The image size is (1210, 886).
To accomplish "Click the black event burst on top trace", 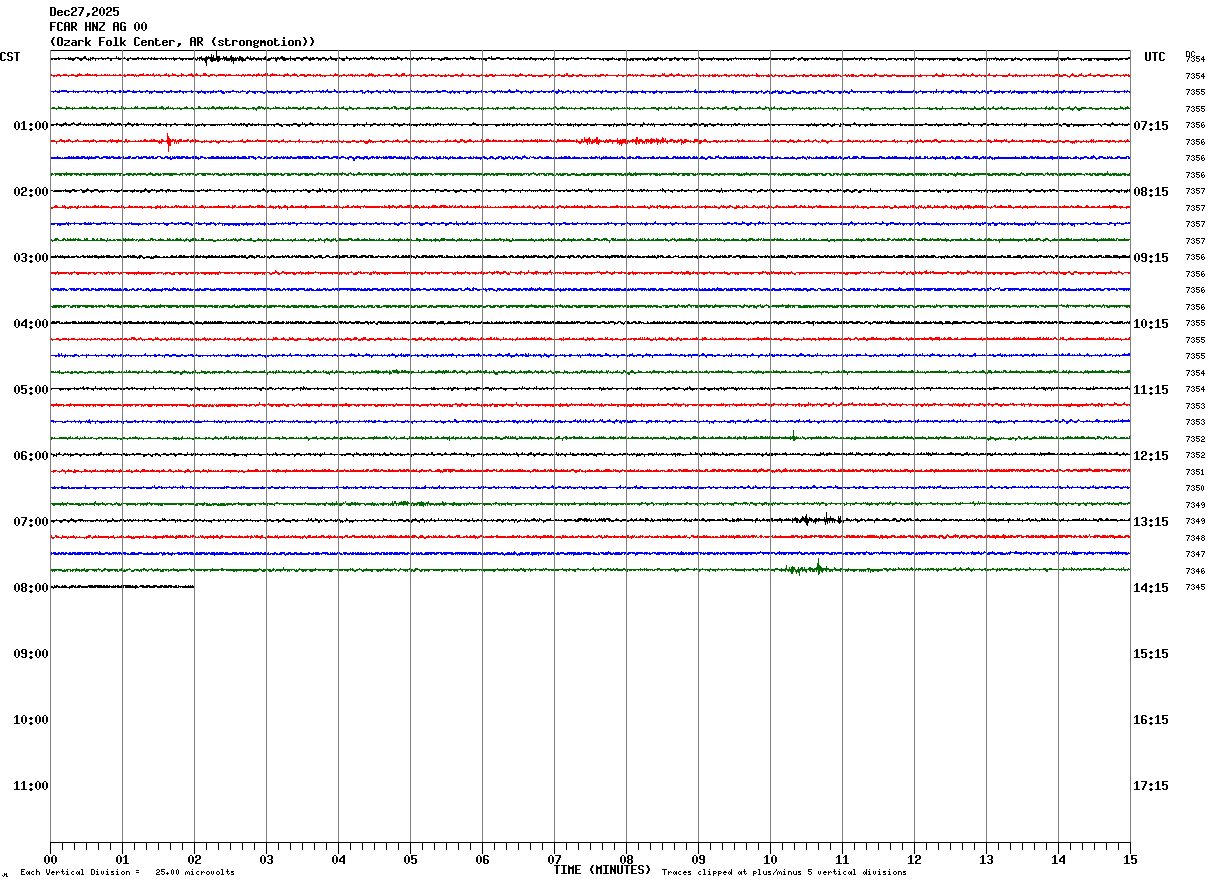I will (x=222, y=59).
